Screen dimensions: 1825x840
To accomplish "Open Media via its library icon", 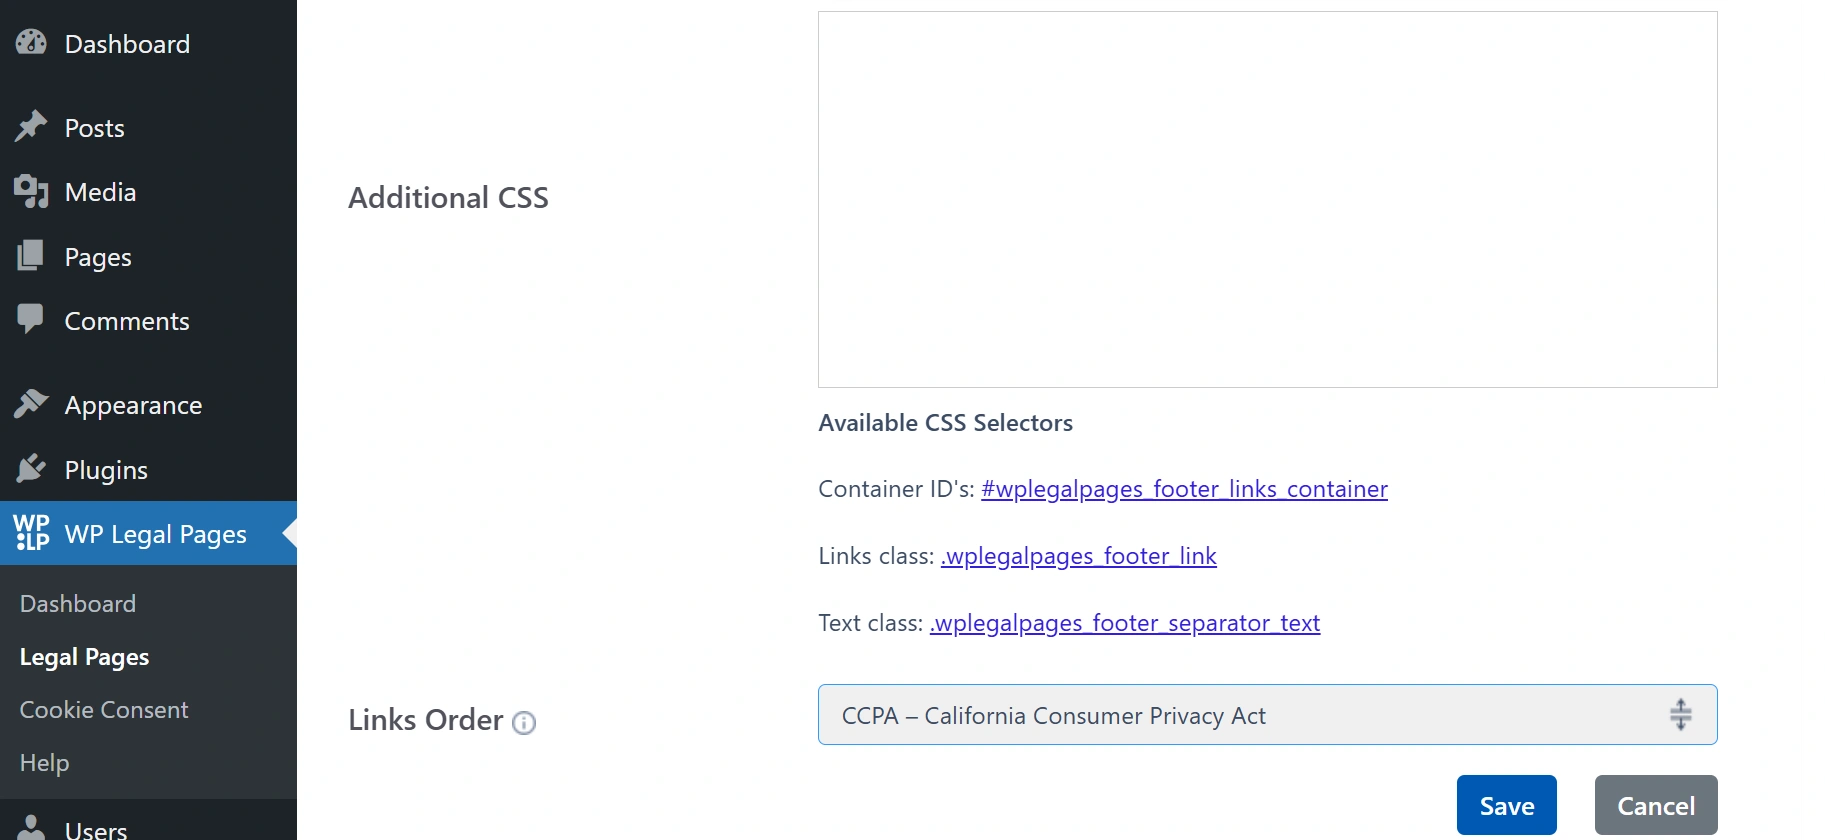I will coord(31,191).
